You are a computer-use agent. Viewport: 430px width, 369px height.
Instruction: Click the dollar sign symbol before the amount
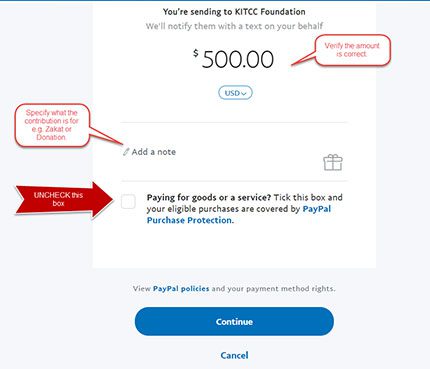click(x=196, y=53)
